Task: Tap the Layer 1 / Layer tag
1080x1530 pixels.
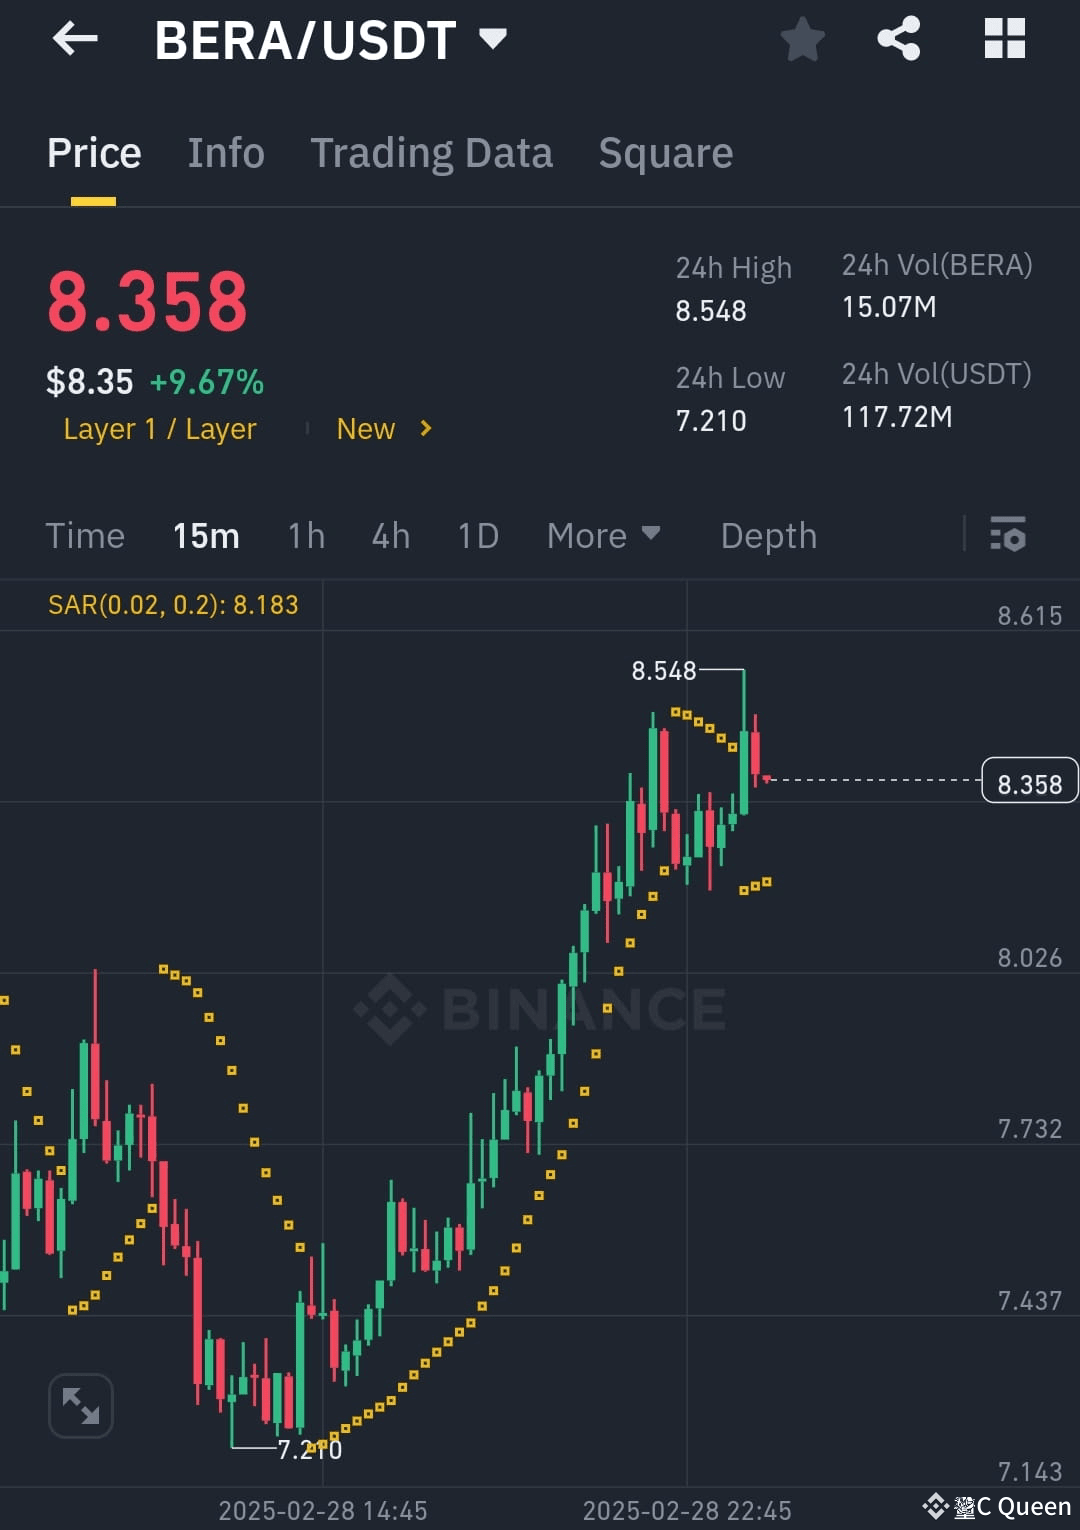Action: tap(159, 429)
